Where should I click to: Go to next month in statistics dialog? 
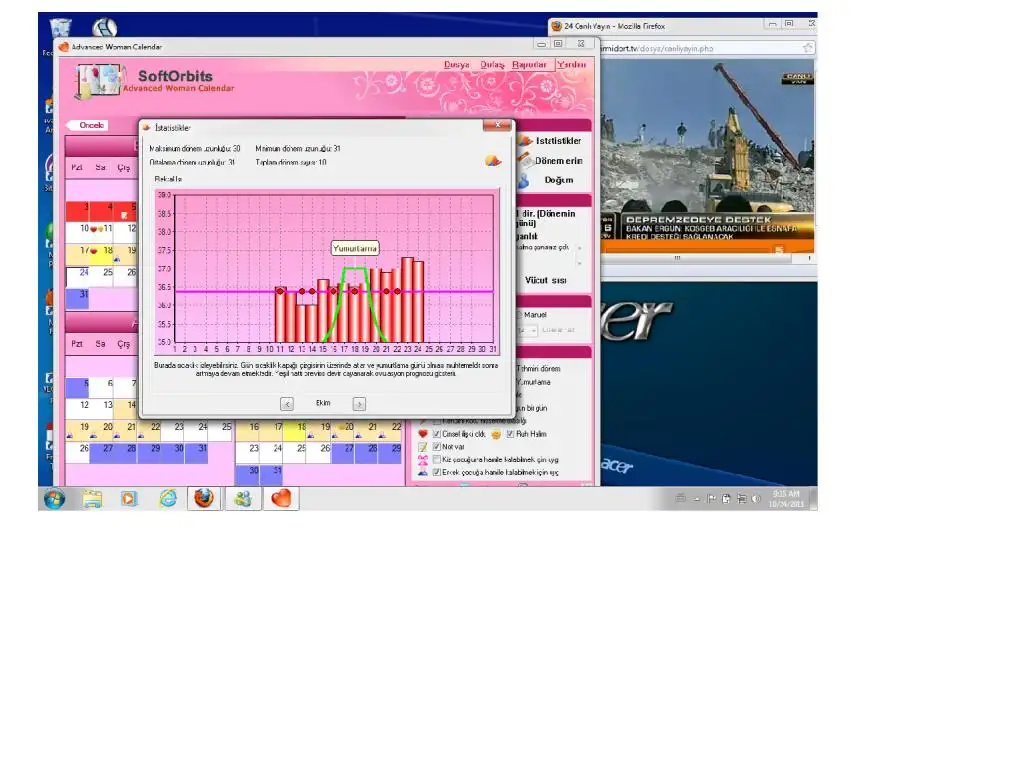tap(359, 404)
